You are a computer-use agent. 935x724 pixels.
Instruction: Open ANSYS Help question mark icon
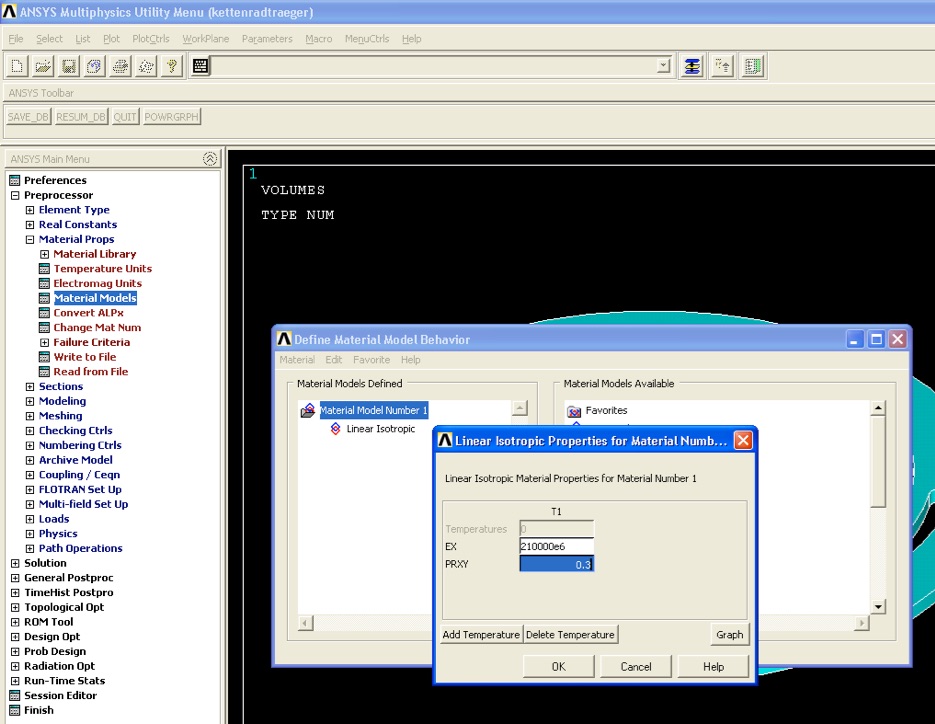(172, 66)
